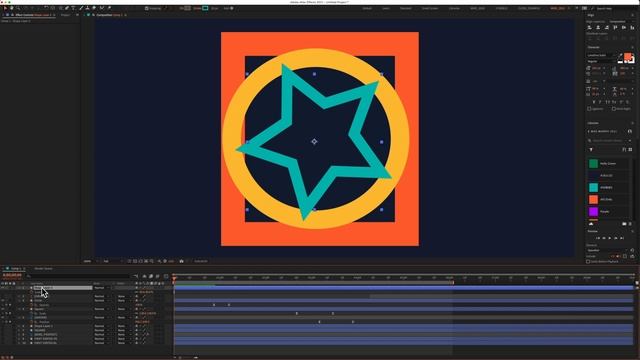Click the Add button next to Stroke
The width and height of the screenshot is (640, 360).
(x=232, y=8)
